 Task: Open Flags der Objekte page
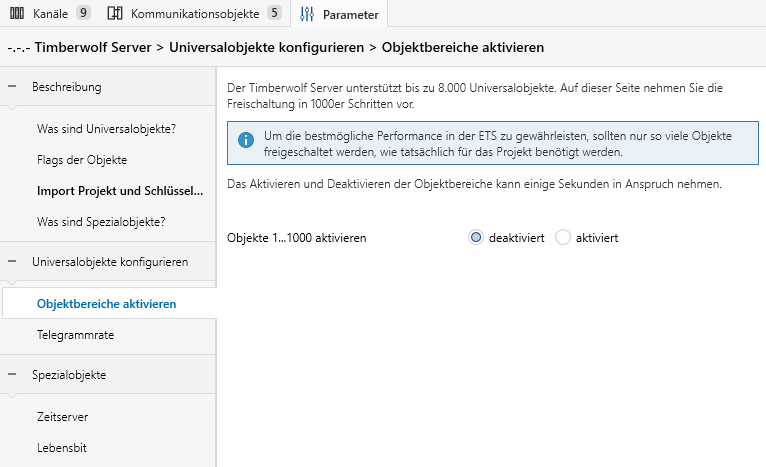pyautogui.click(x=82, y=160)
